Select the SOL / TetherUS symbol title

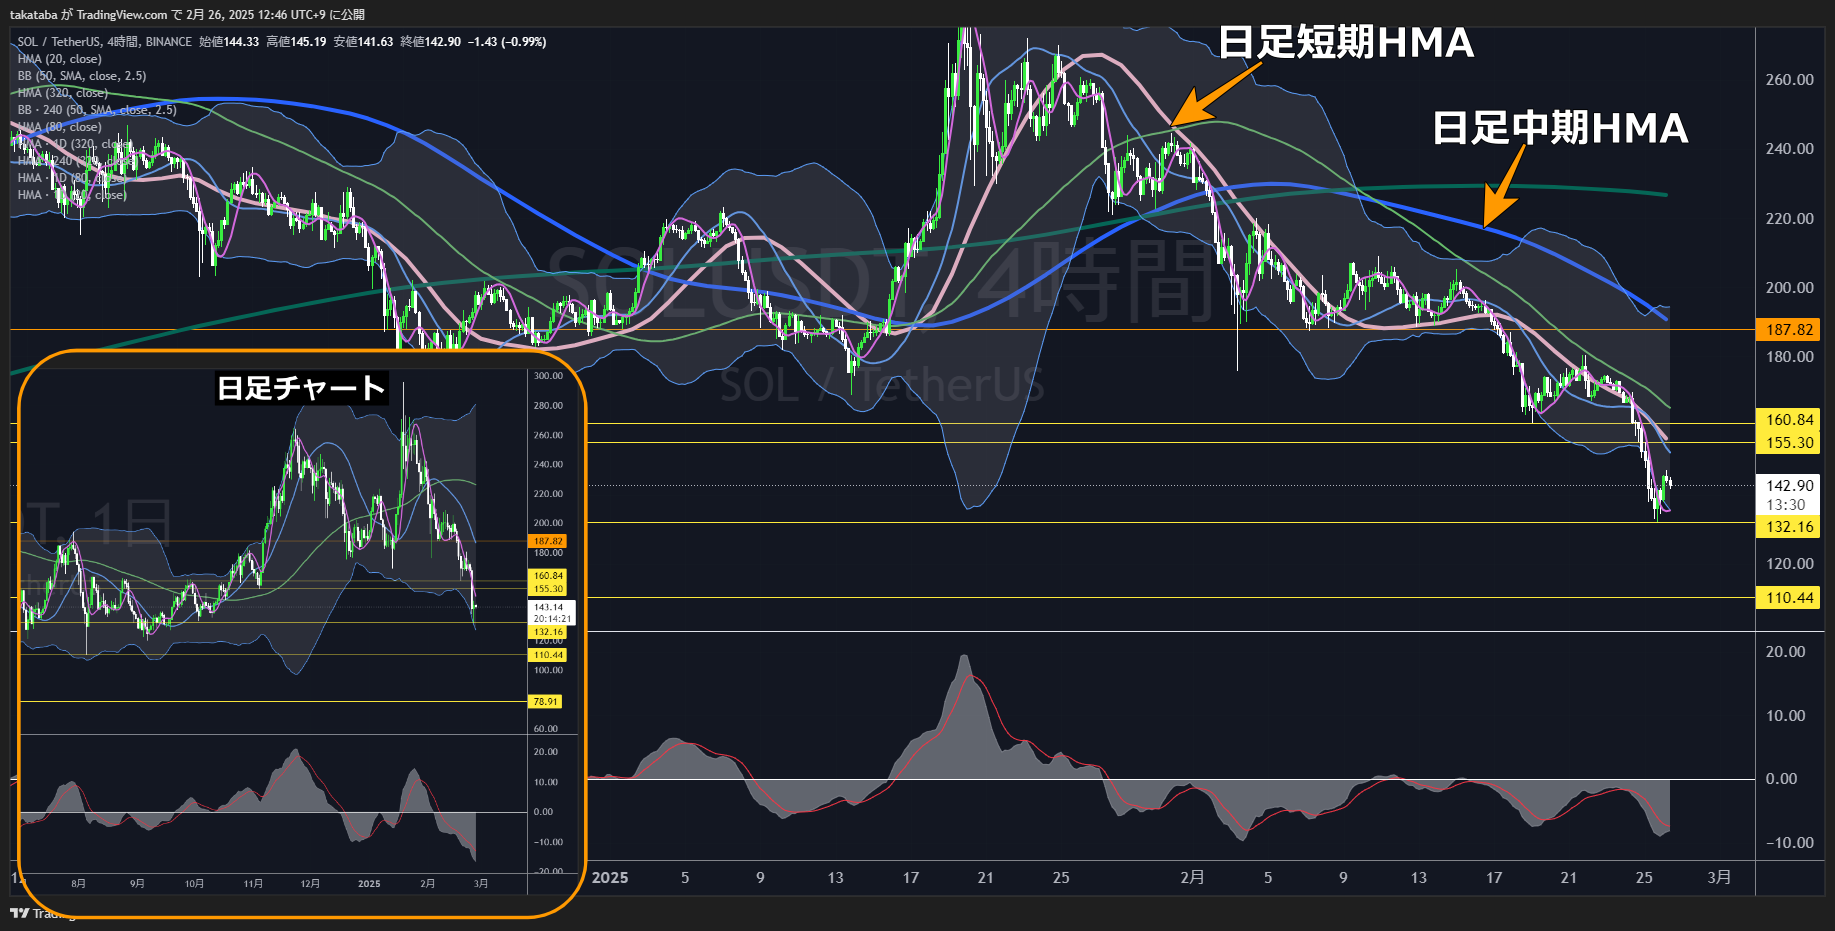[59, 42]
